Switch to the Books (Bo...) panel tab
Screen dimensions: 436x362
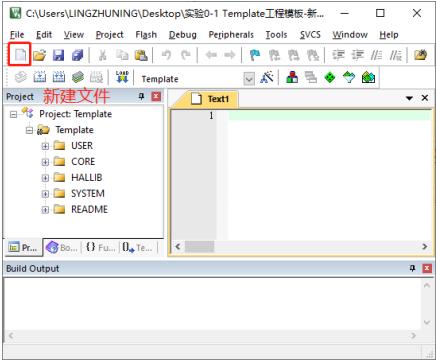coord(62,248)
